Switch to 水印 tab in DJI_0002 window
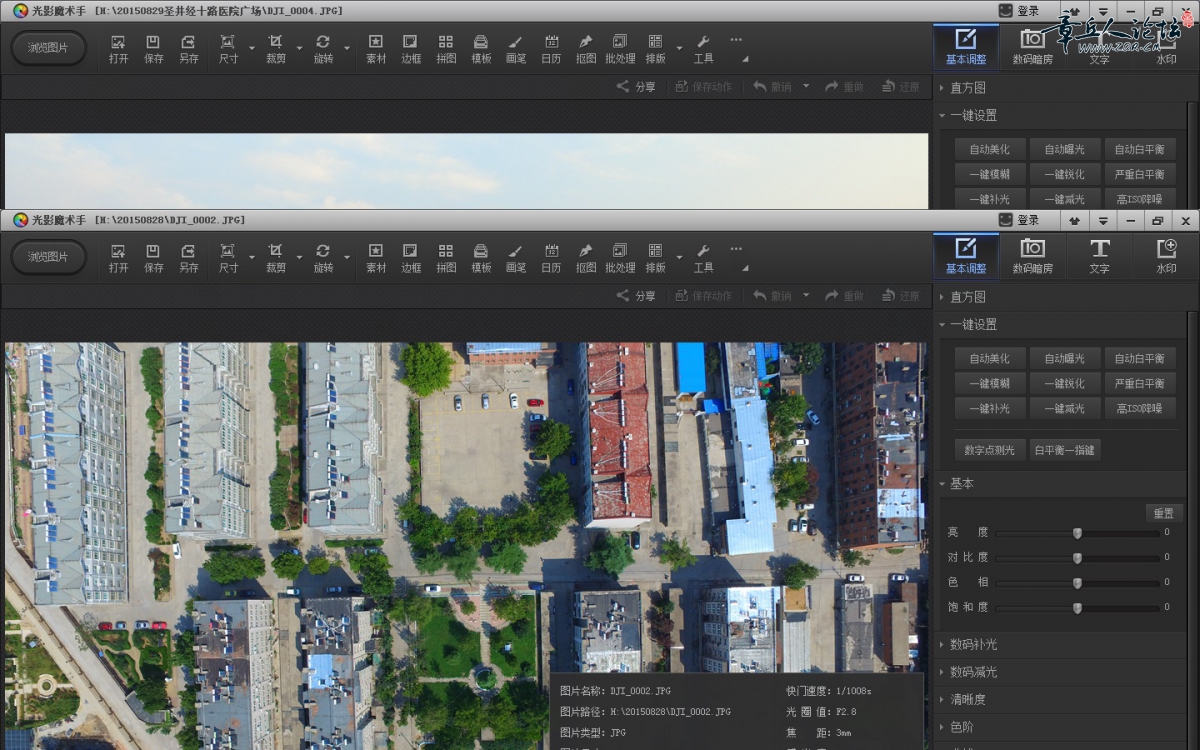 point(1166,256)
